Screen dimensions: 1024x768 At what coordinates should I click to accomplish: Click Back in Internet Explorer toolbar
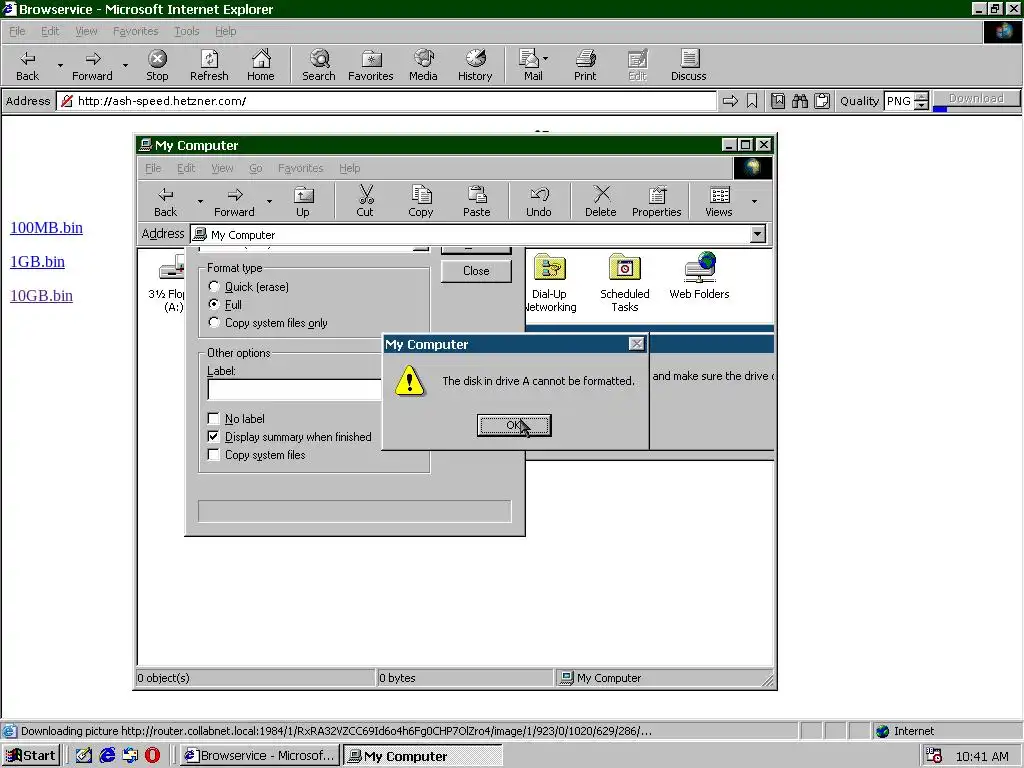pyautogui.click(x=27, y=65)
